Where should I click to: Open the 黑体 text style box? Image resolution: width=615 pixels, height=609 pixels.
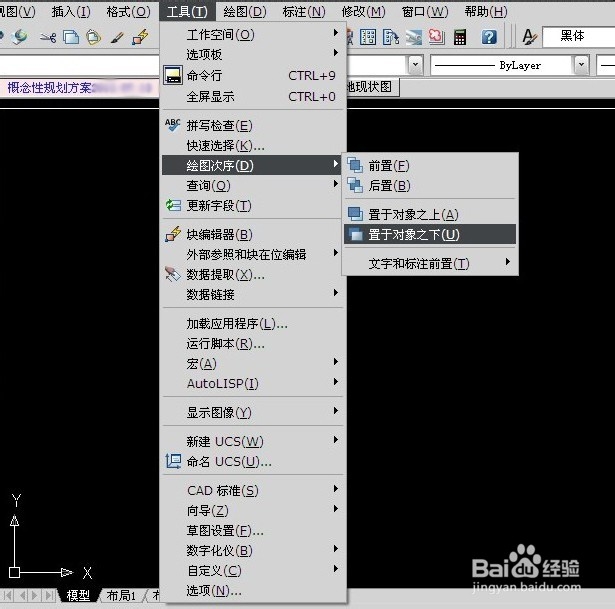pyautogui.click(x=579, y=37)
